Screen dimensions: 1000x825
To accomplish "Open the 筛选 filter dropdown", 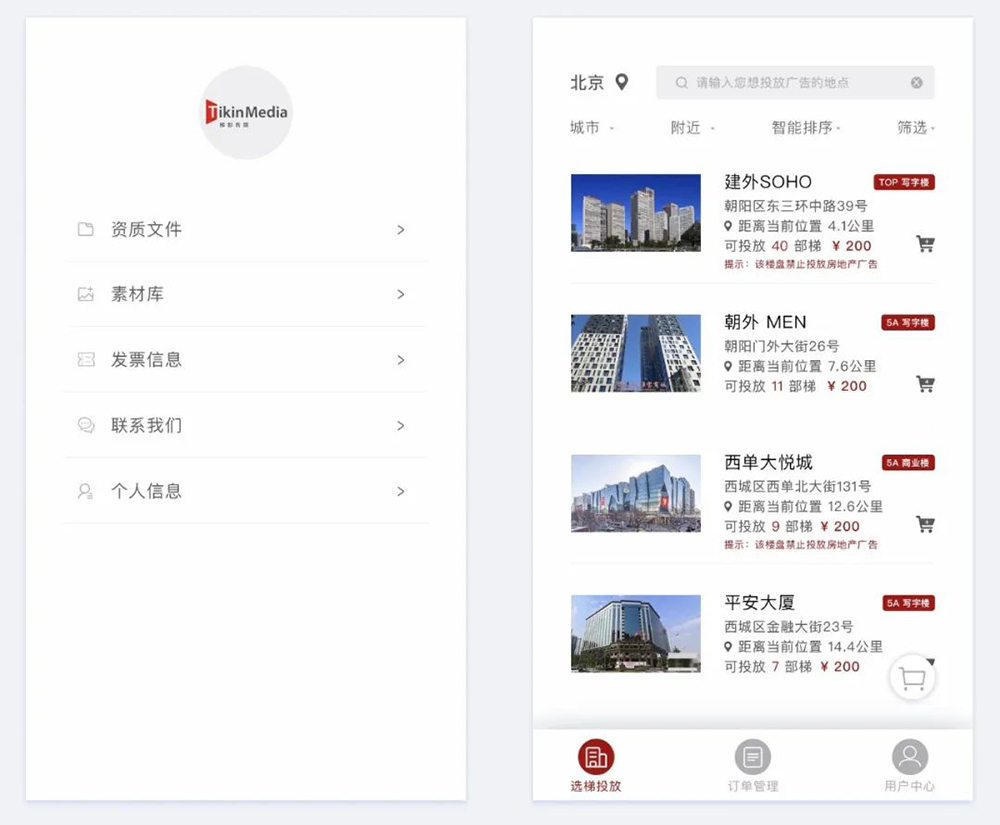I will (x=915, y=128).
